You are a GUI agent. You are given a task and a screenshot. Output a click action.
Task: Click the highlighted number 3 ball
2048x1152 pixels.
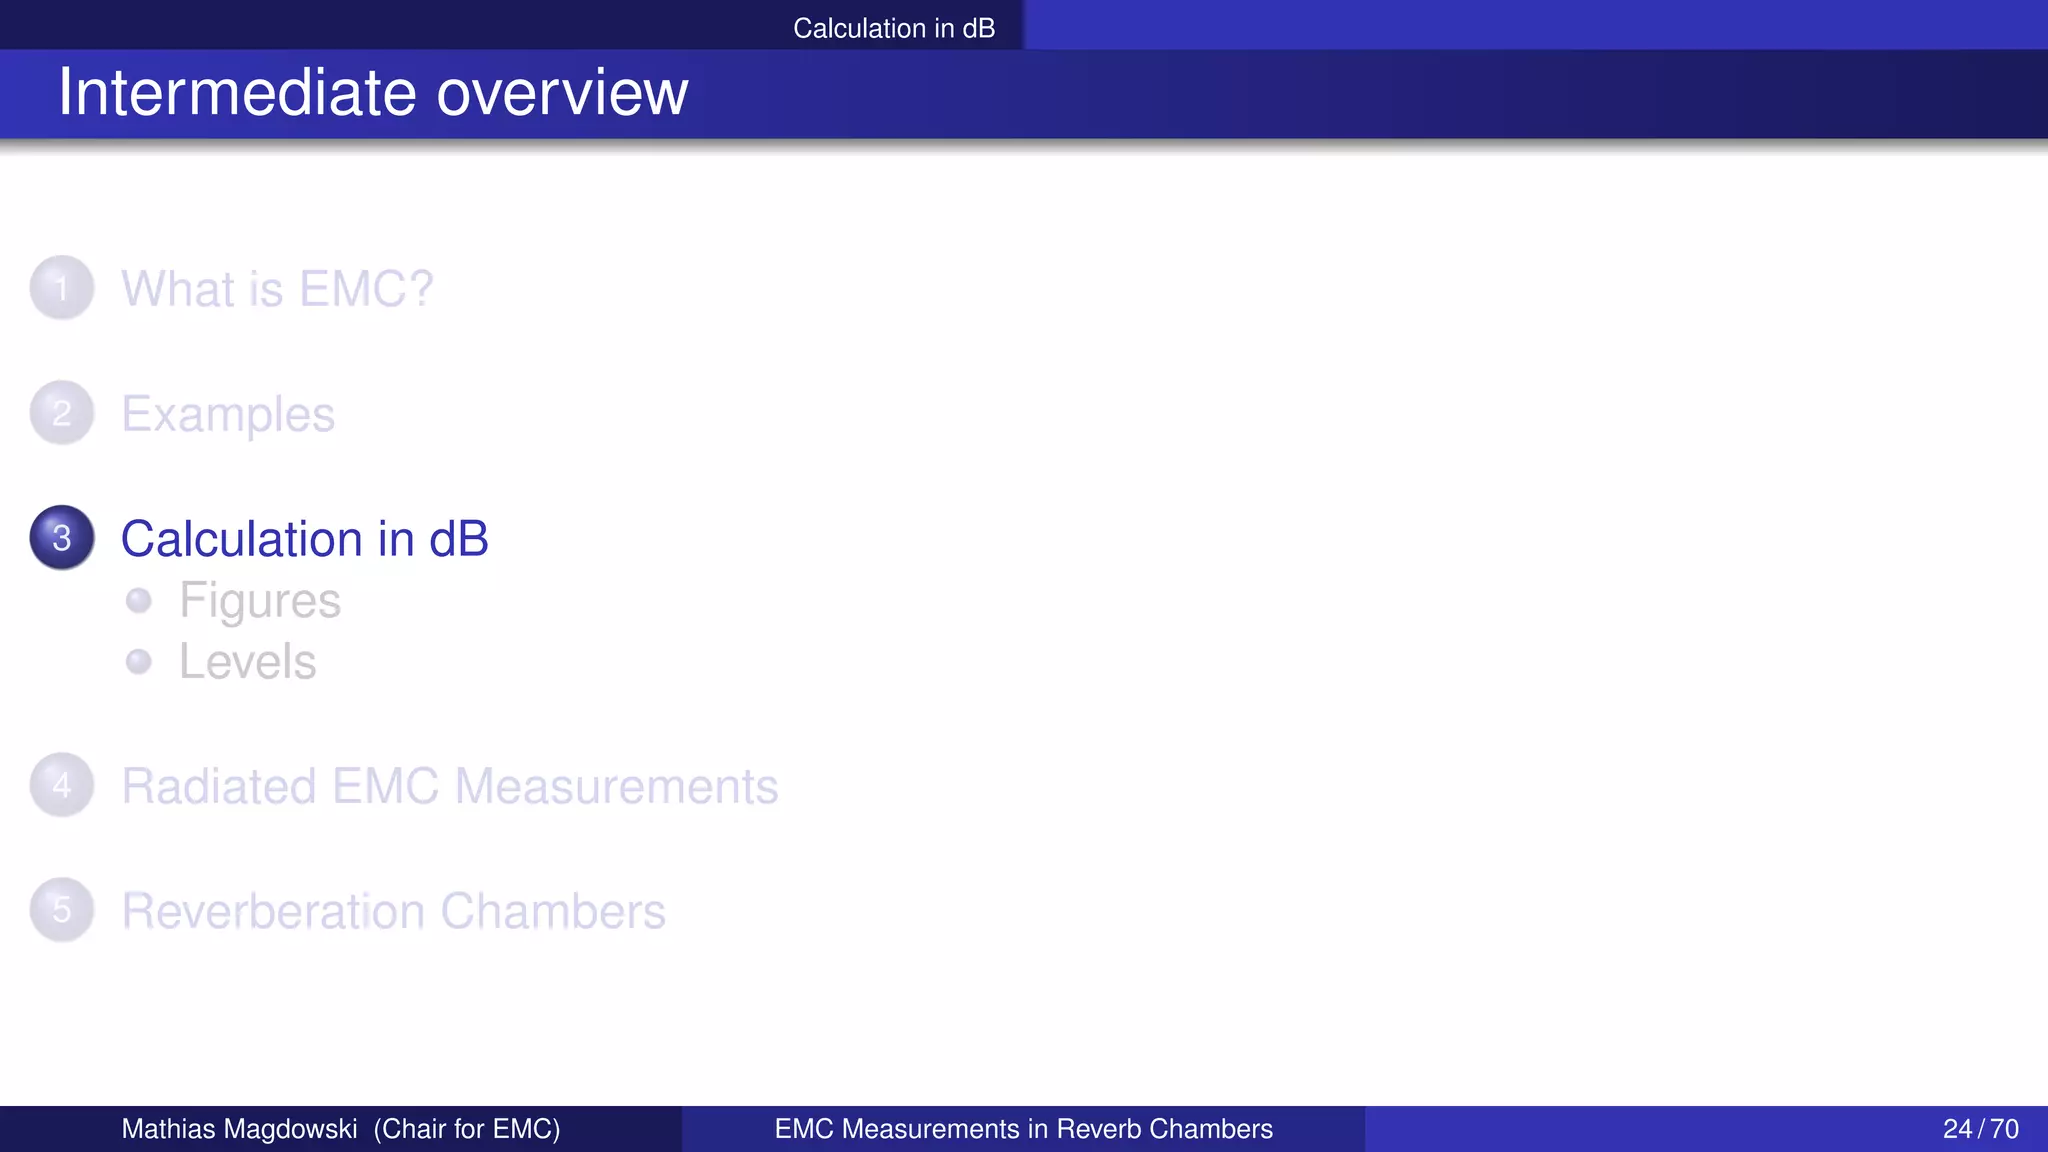point(62,538)
